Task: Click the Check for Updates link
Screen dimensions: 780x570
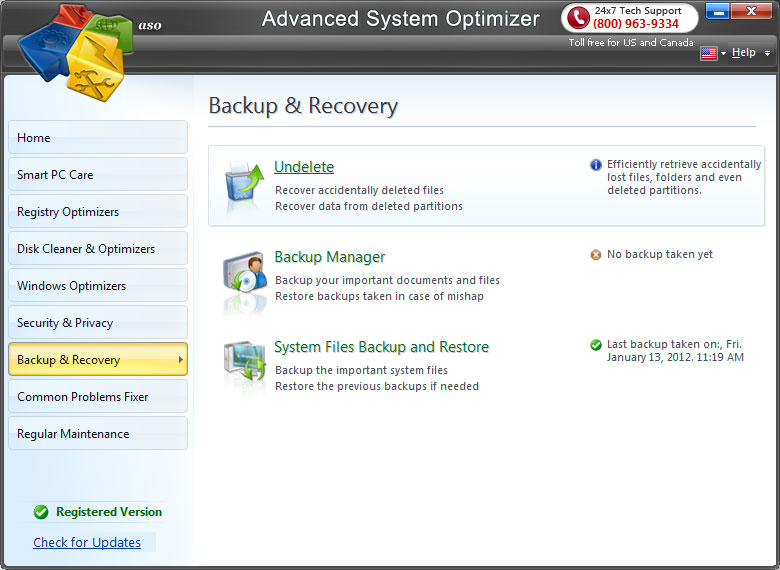Action: [87, 542]
